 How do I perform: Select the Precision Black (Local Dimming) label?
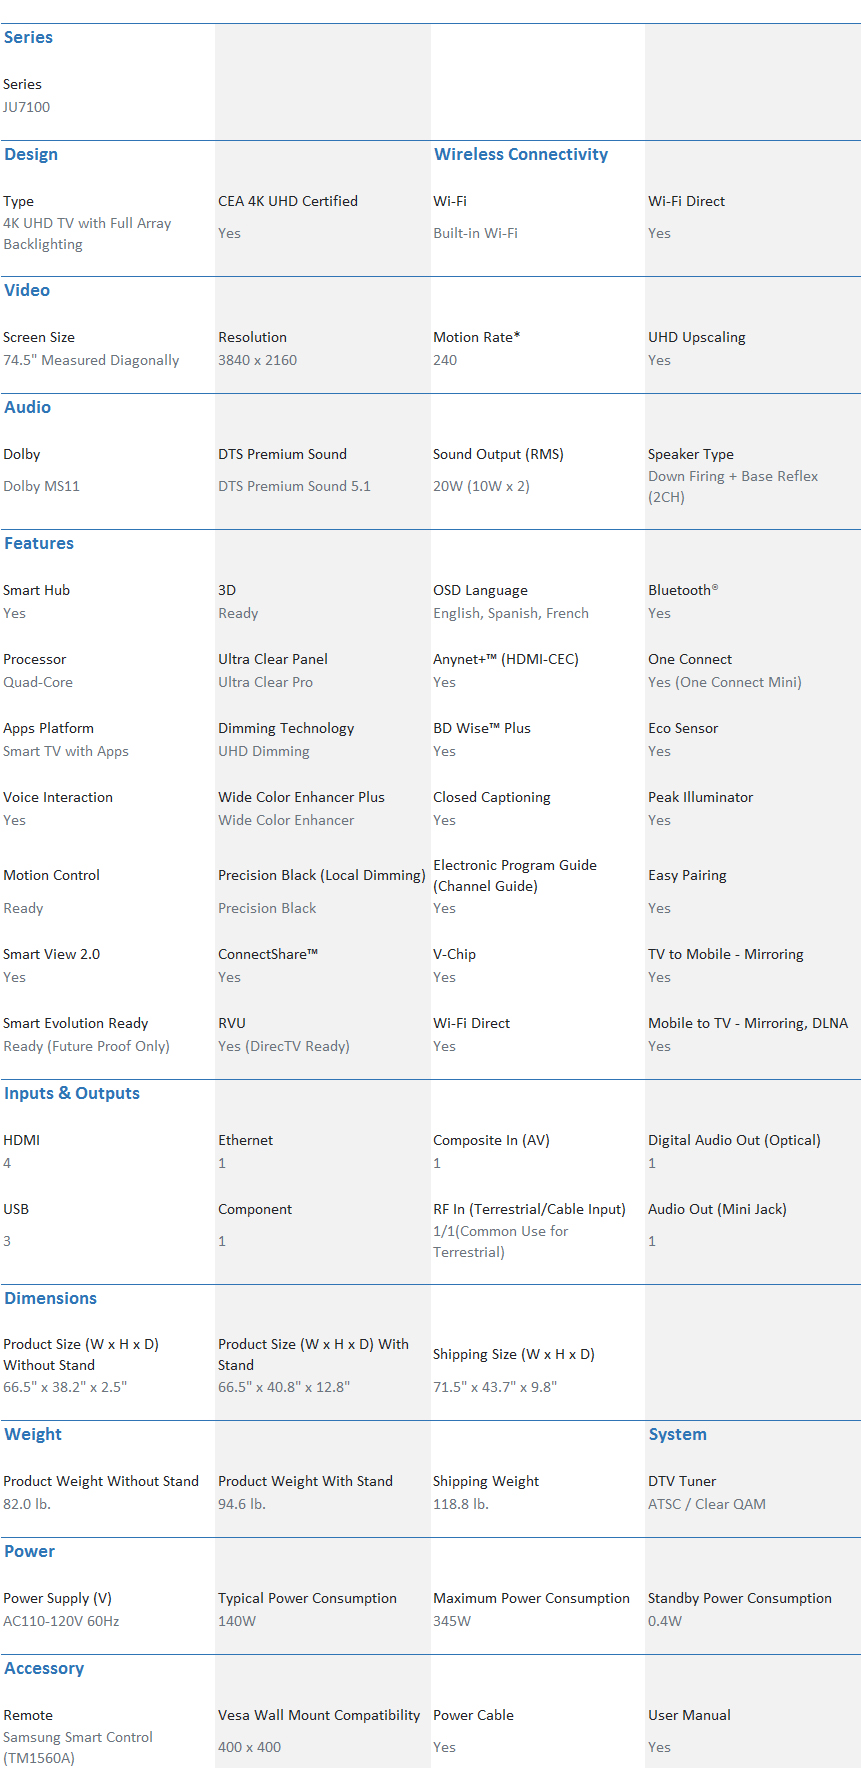click(321, 875)
